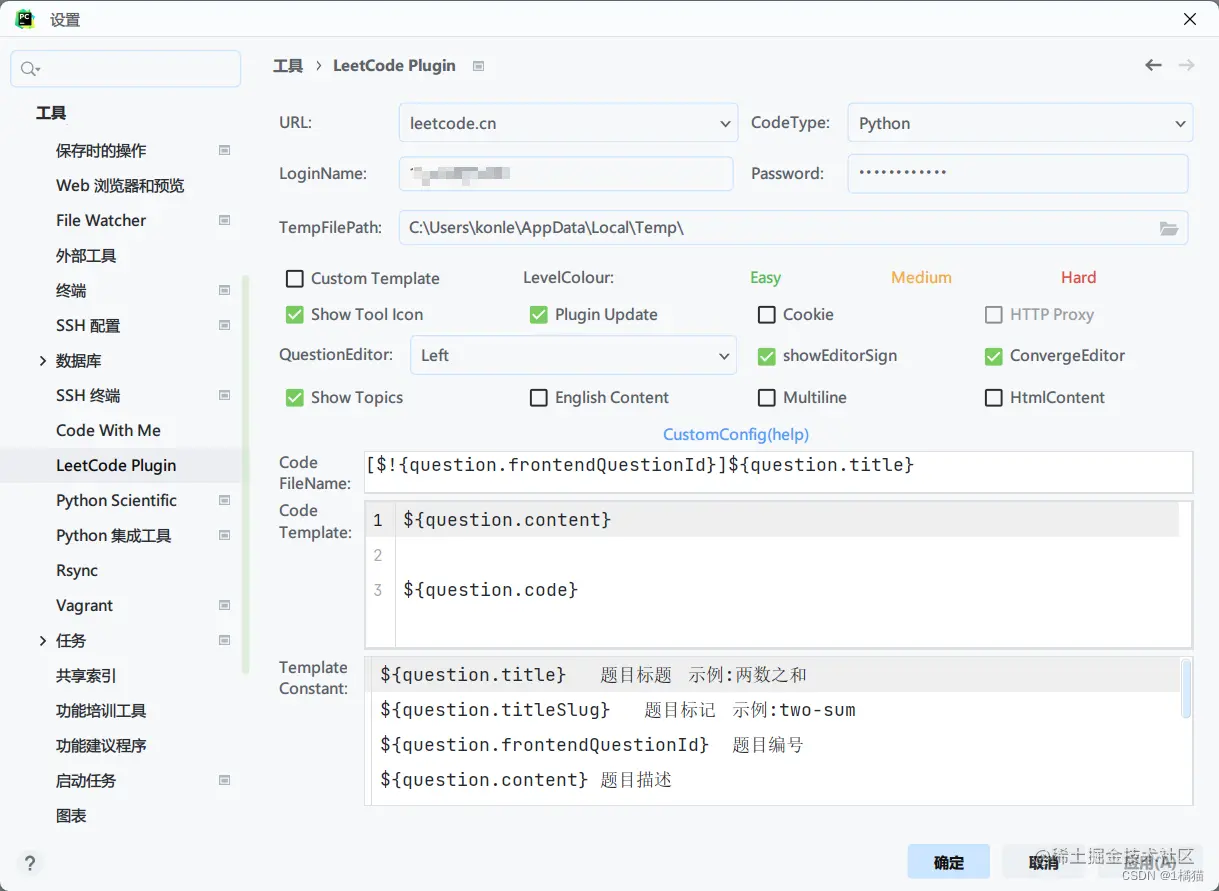Expand the 数据库 tree node
Screen dimensions: 1219x891
(43, 360)
